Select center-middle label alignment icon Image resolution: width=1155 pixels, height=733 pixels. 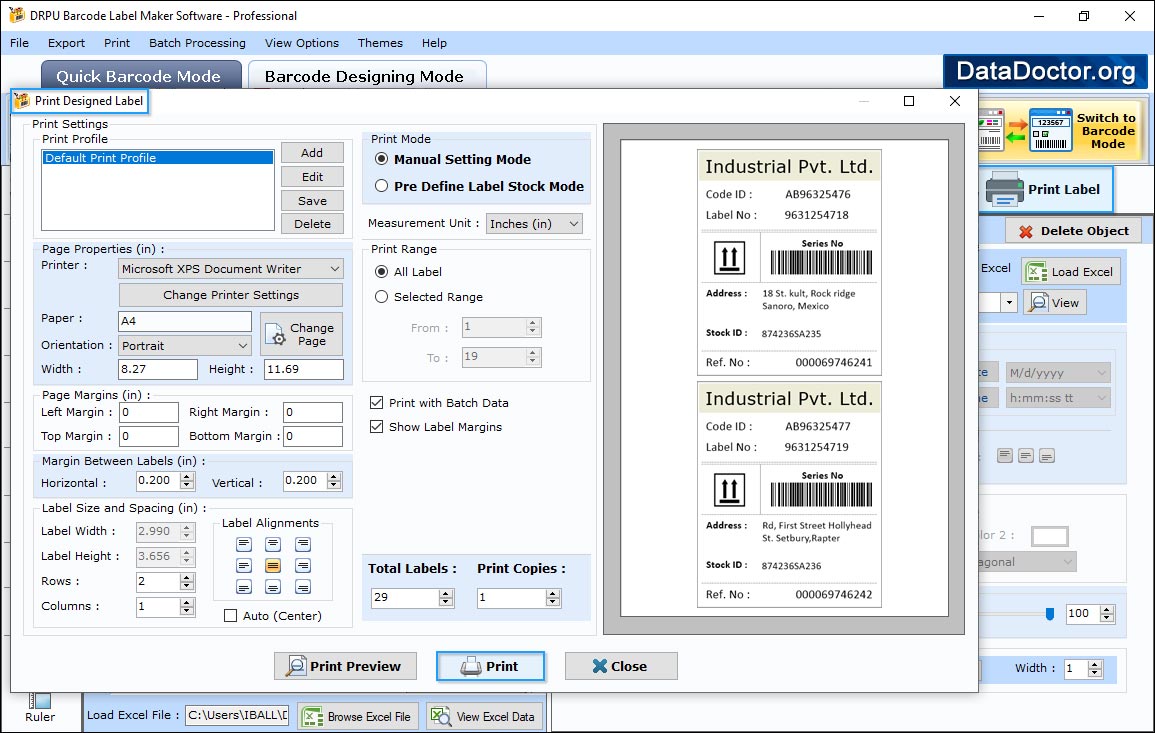click(273, 566)
